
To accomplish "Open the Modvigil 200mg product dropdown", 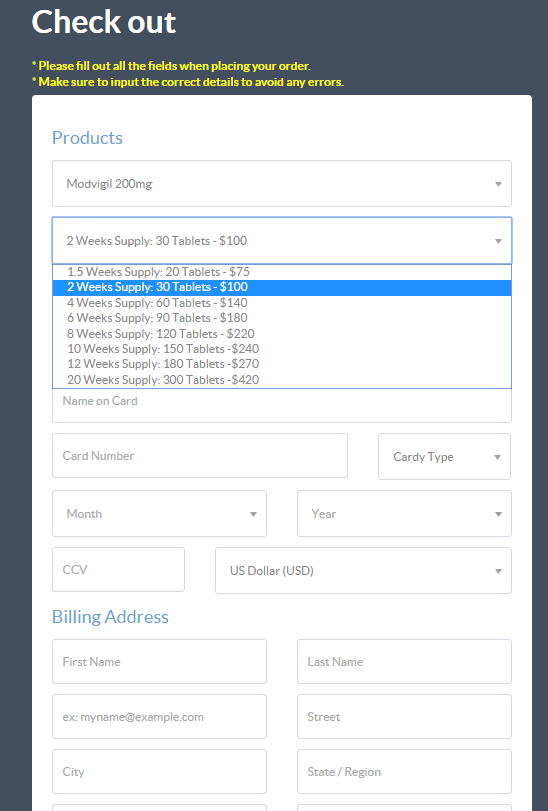I will (x=282, y=184).
